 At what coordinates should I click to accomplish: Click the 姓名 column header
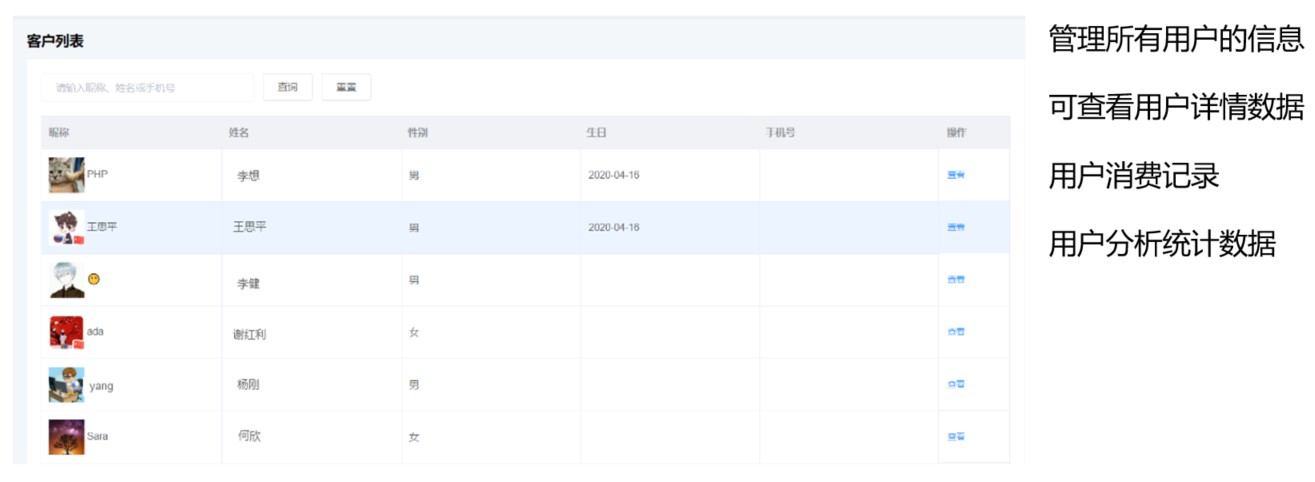[238, 133]
